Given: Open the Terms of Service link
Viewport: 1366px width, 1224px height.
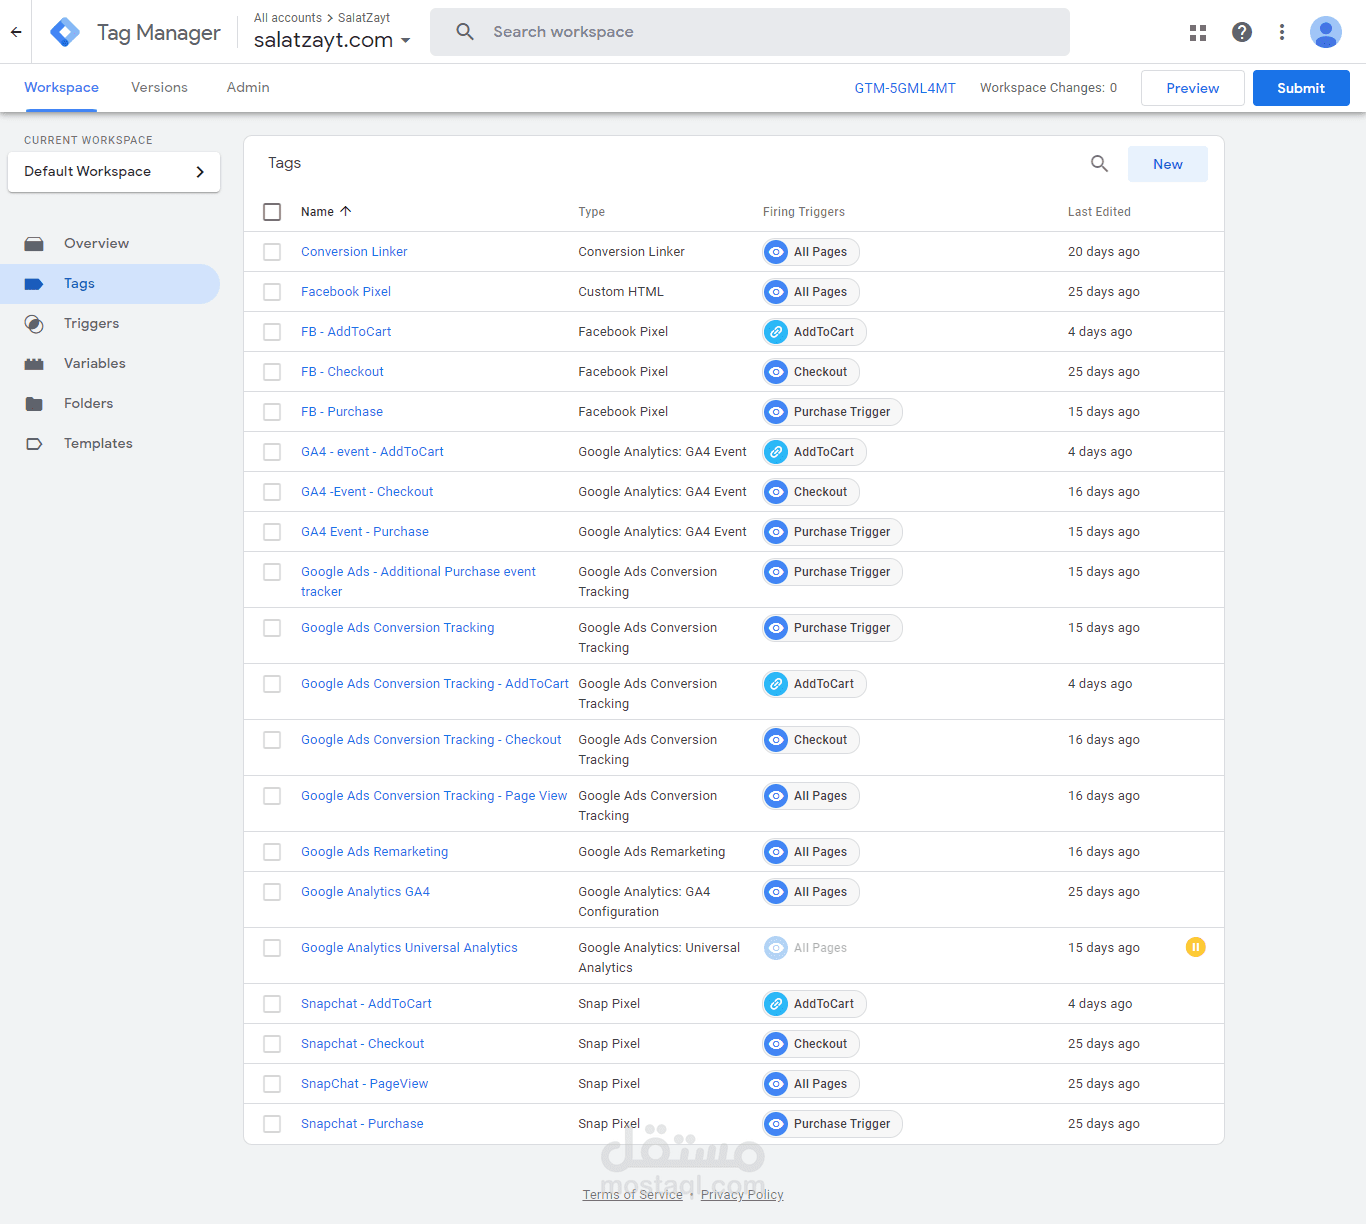Looking at the screenshot, I should tap(633, 1195).
